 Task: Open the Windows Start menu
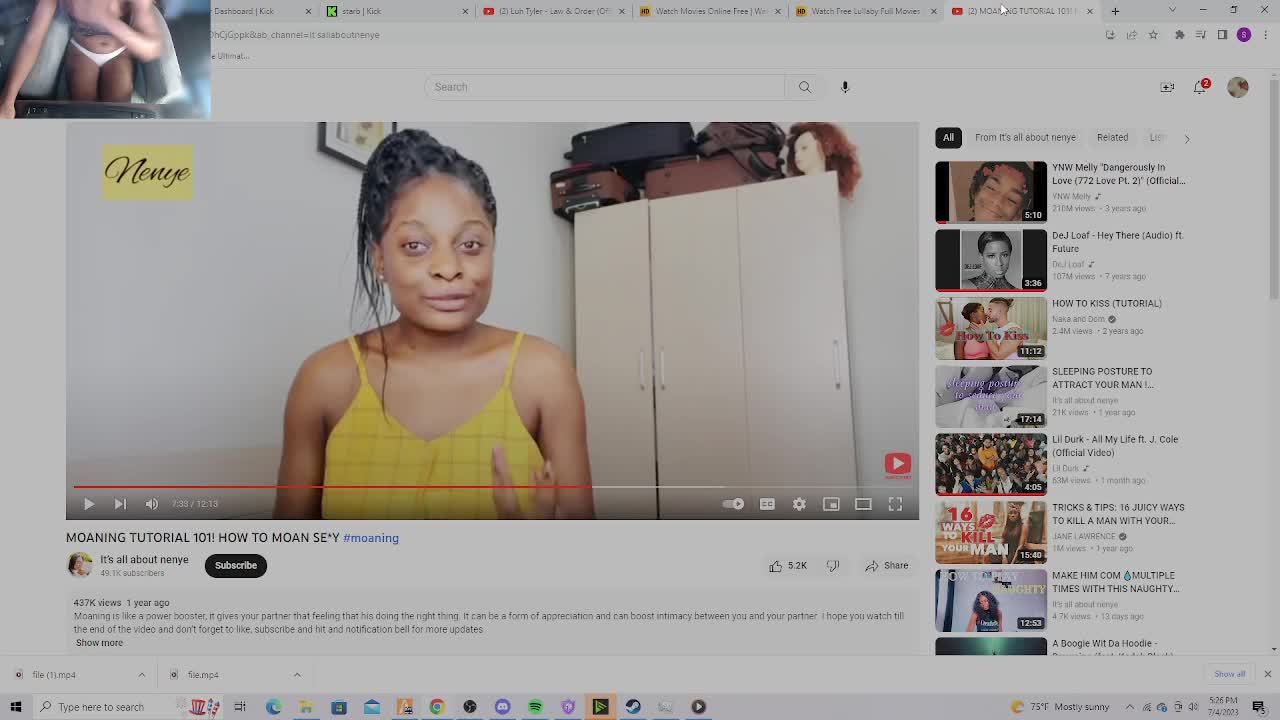tap(15, 707)
